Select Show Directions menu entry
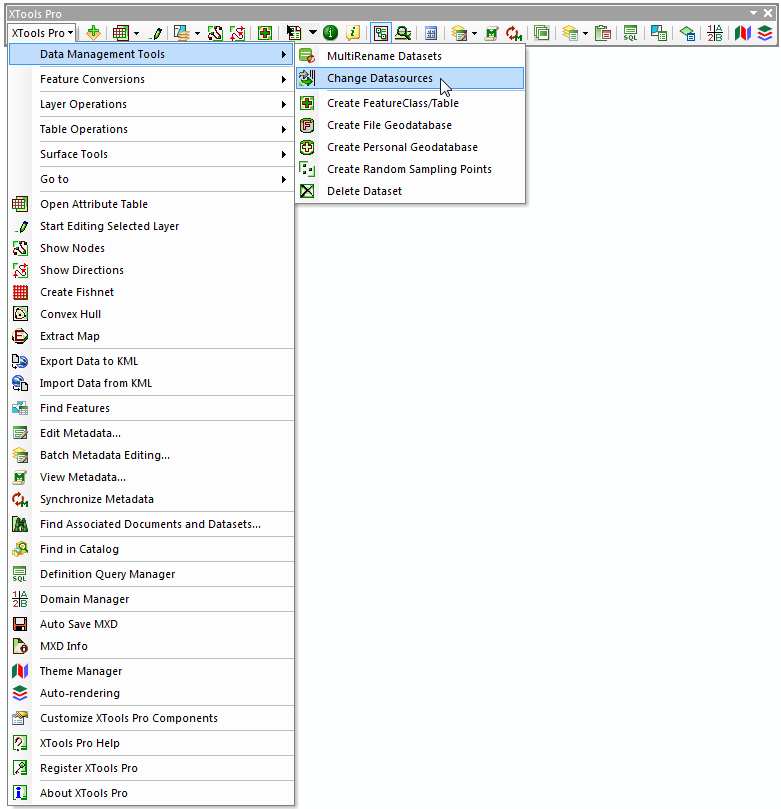 click(151, 270)
